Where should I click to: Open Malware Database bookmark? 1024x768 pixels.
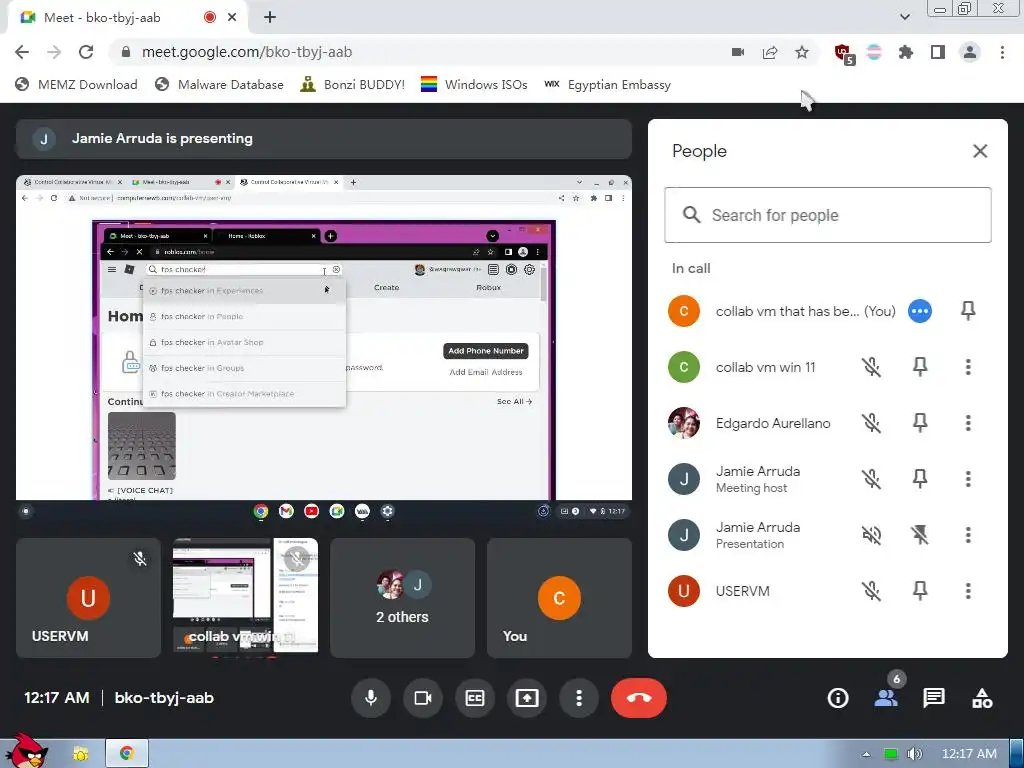pos(219,85)
